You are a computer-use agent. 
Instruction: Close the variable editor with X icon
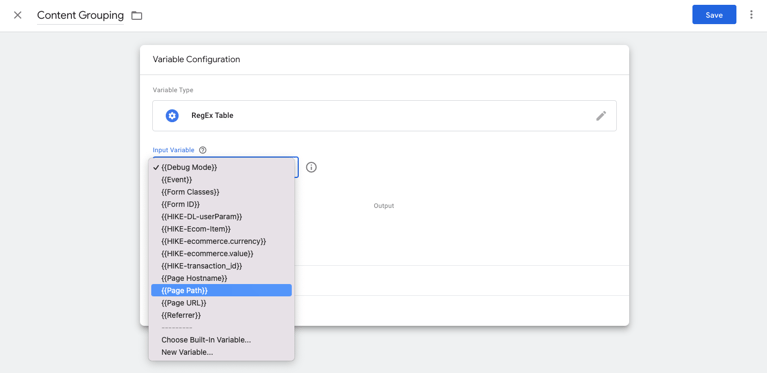(18, 15)
